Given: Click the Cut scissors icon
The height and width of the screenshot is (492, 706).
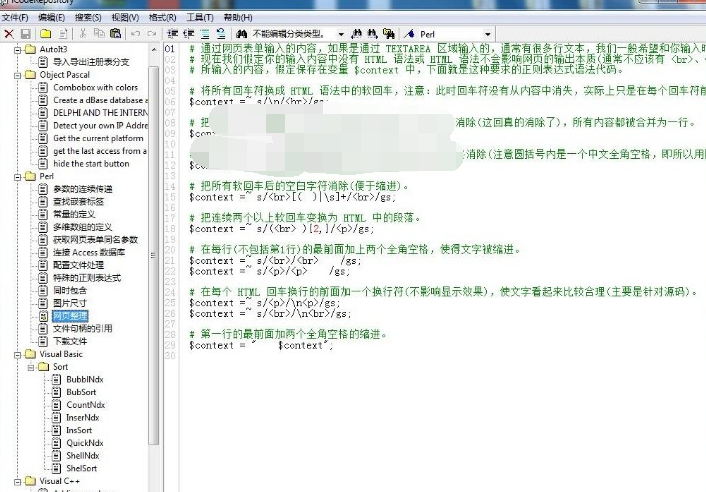Looking at the screenshot, I should pos(82,33).
